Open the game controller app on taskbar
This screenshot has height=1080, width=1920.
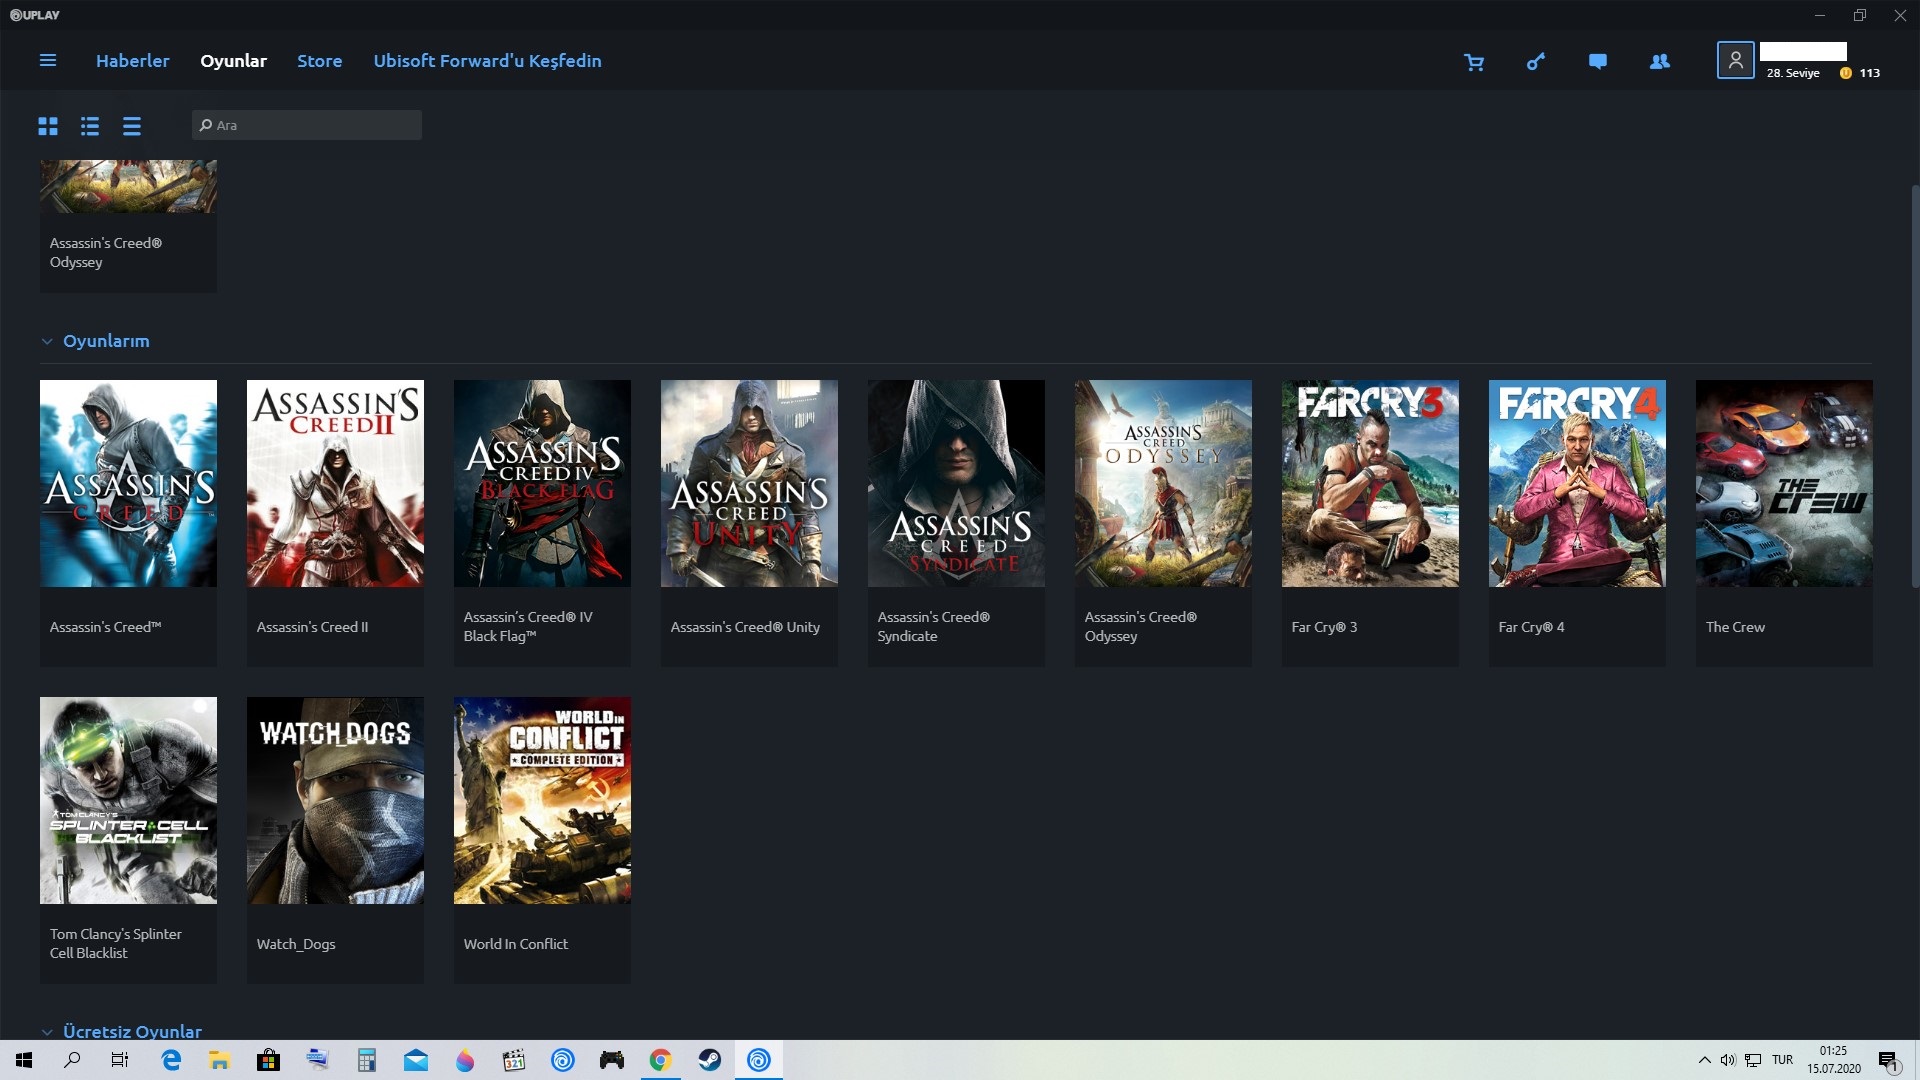click(612, 1060)
